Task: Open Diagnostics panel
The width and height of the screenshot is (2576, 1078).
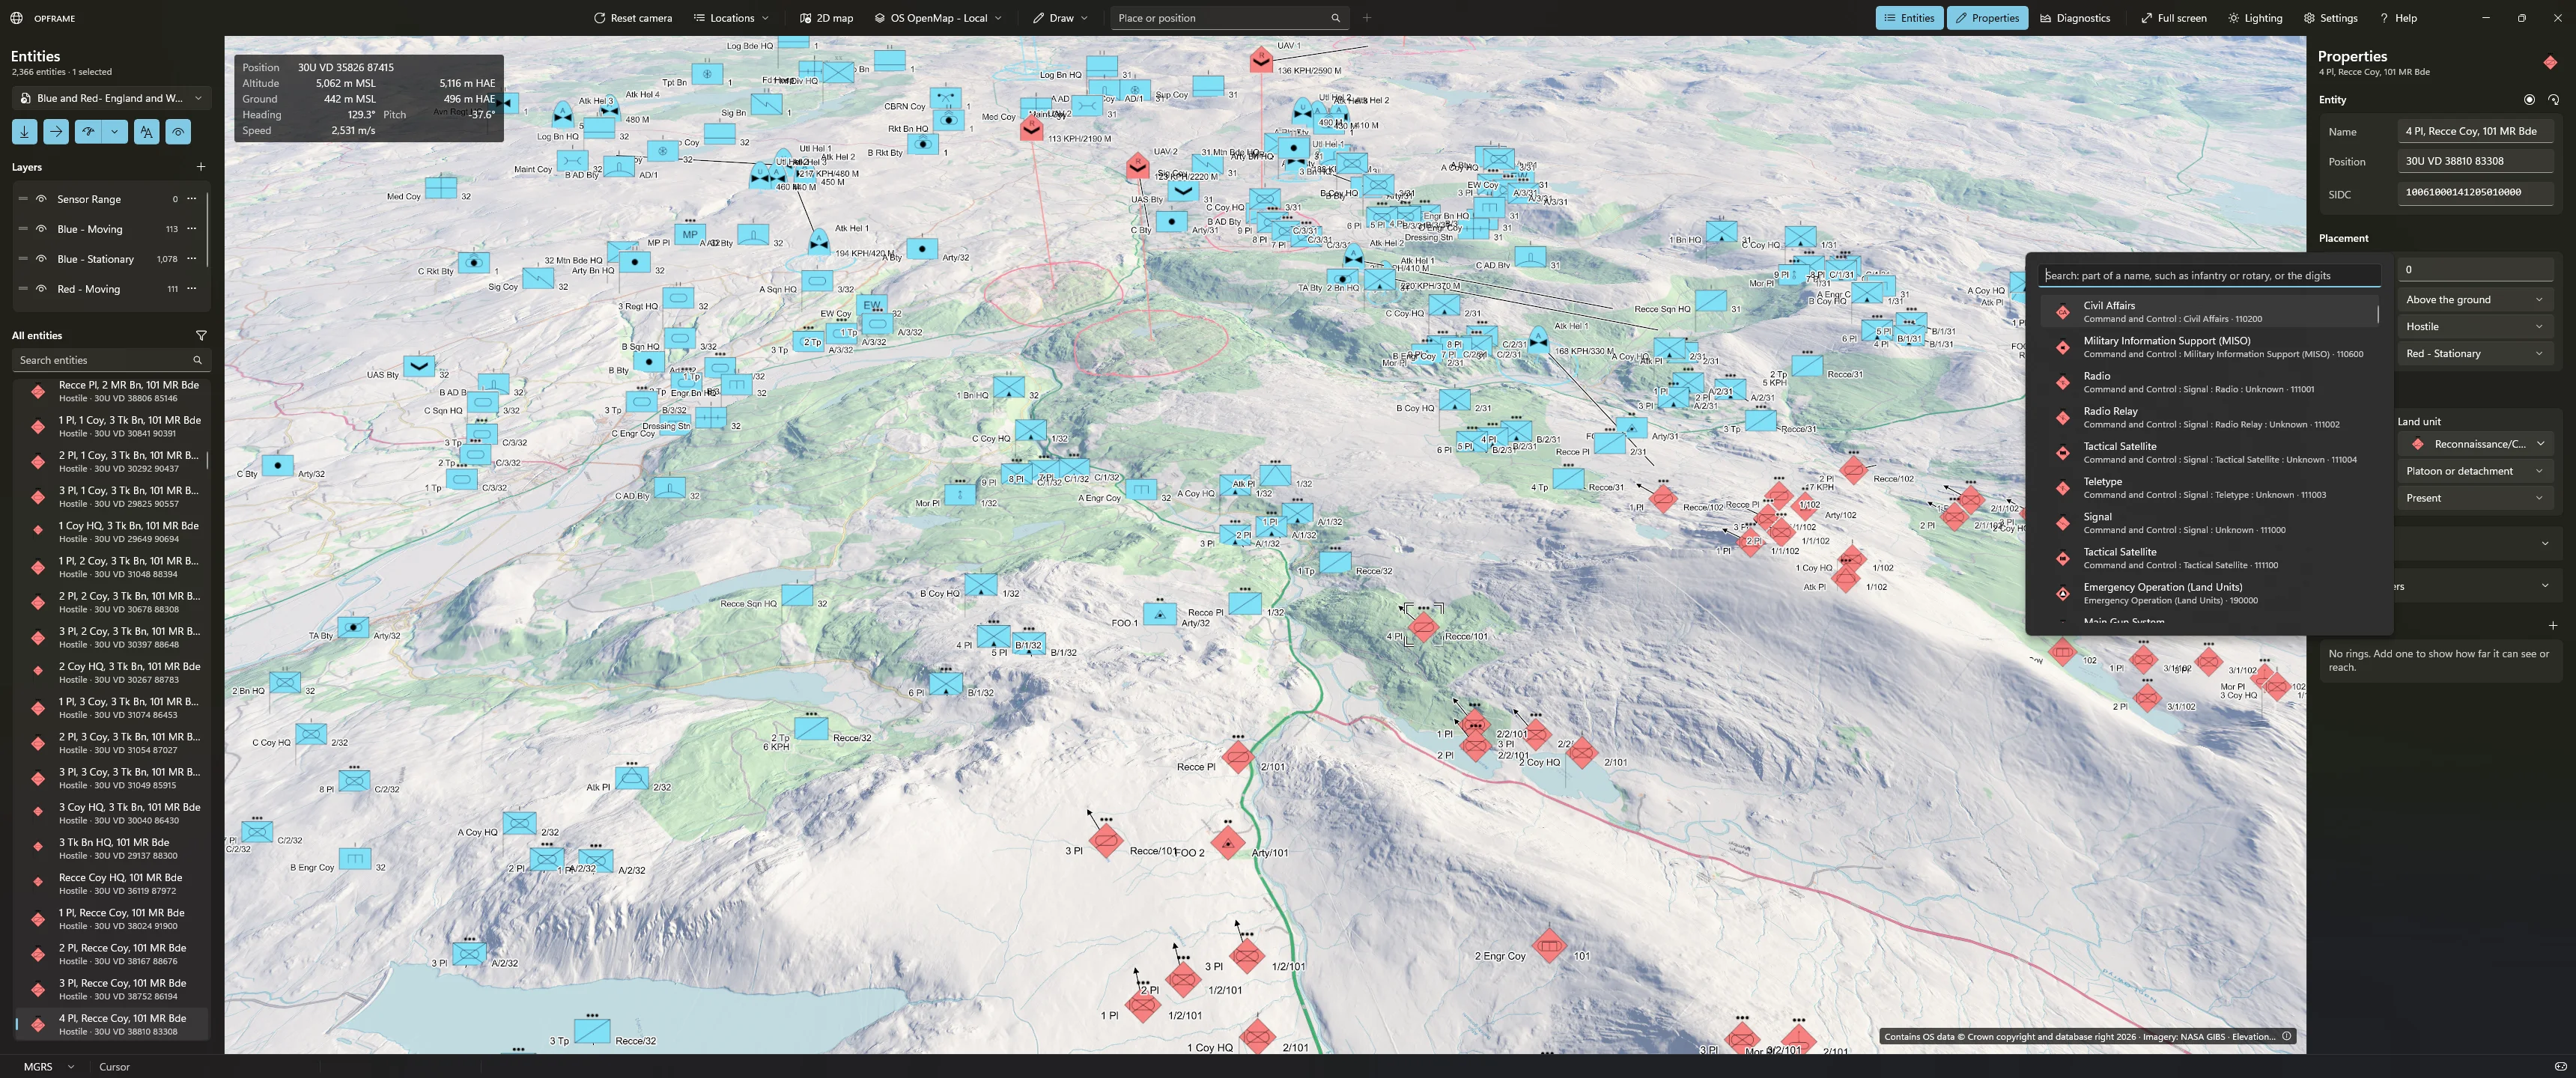Action: [x=2075, y=18]
